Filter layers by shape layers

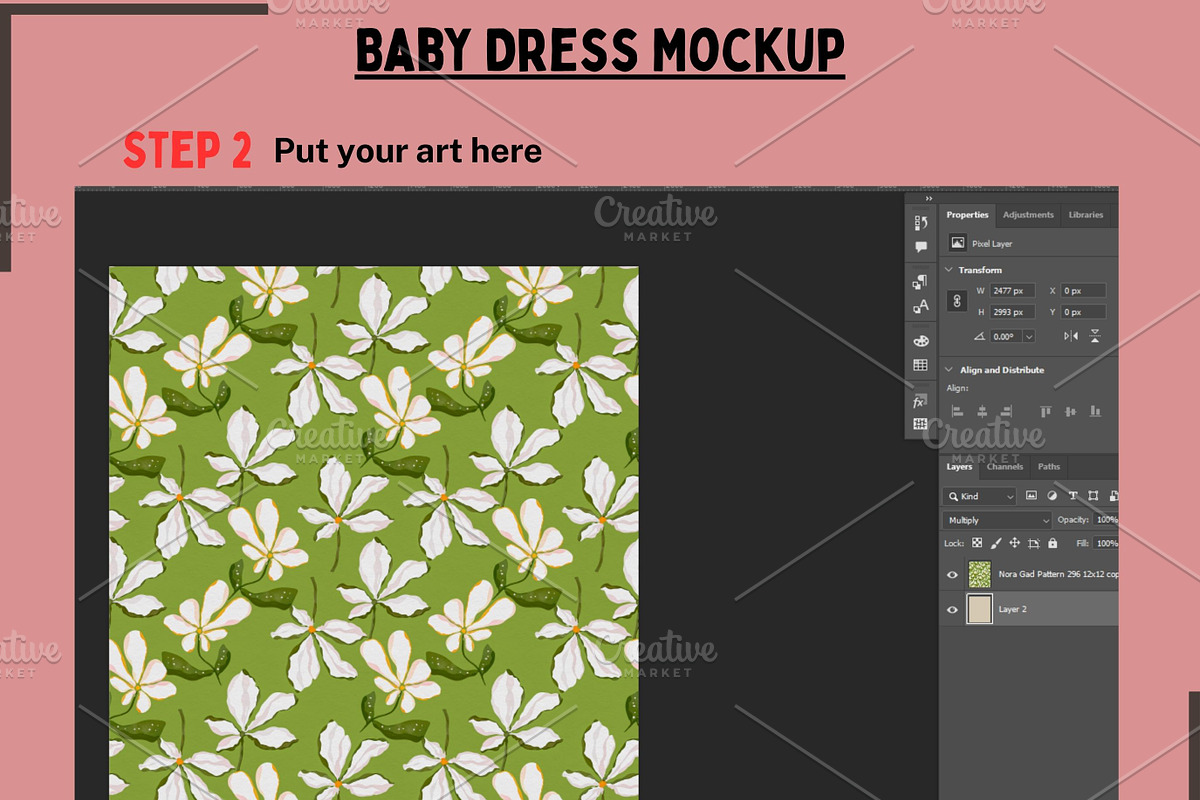pos(1093,496)
